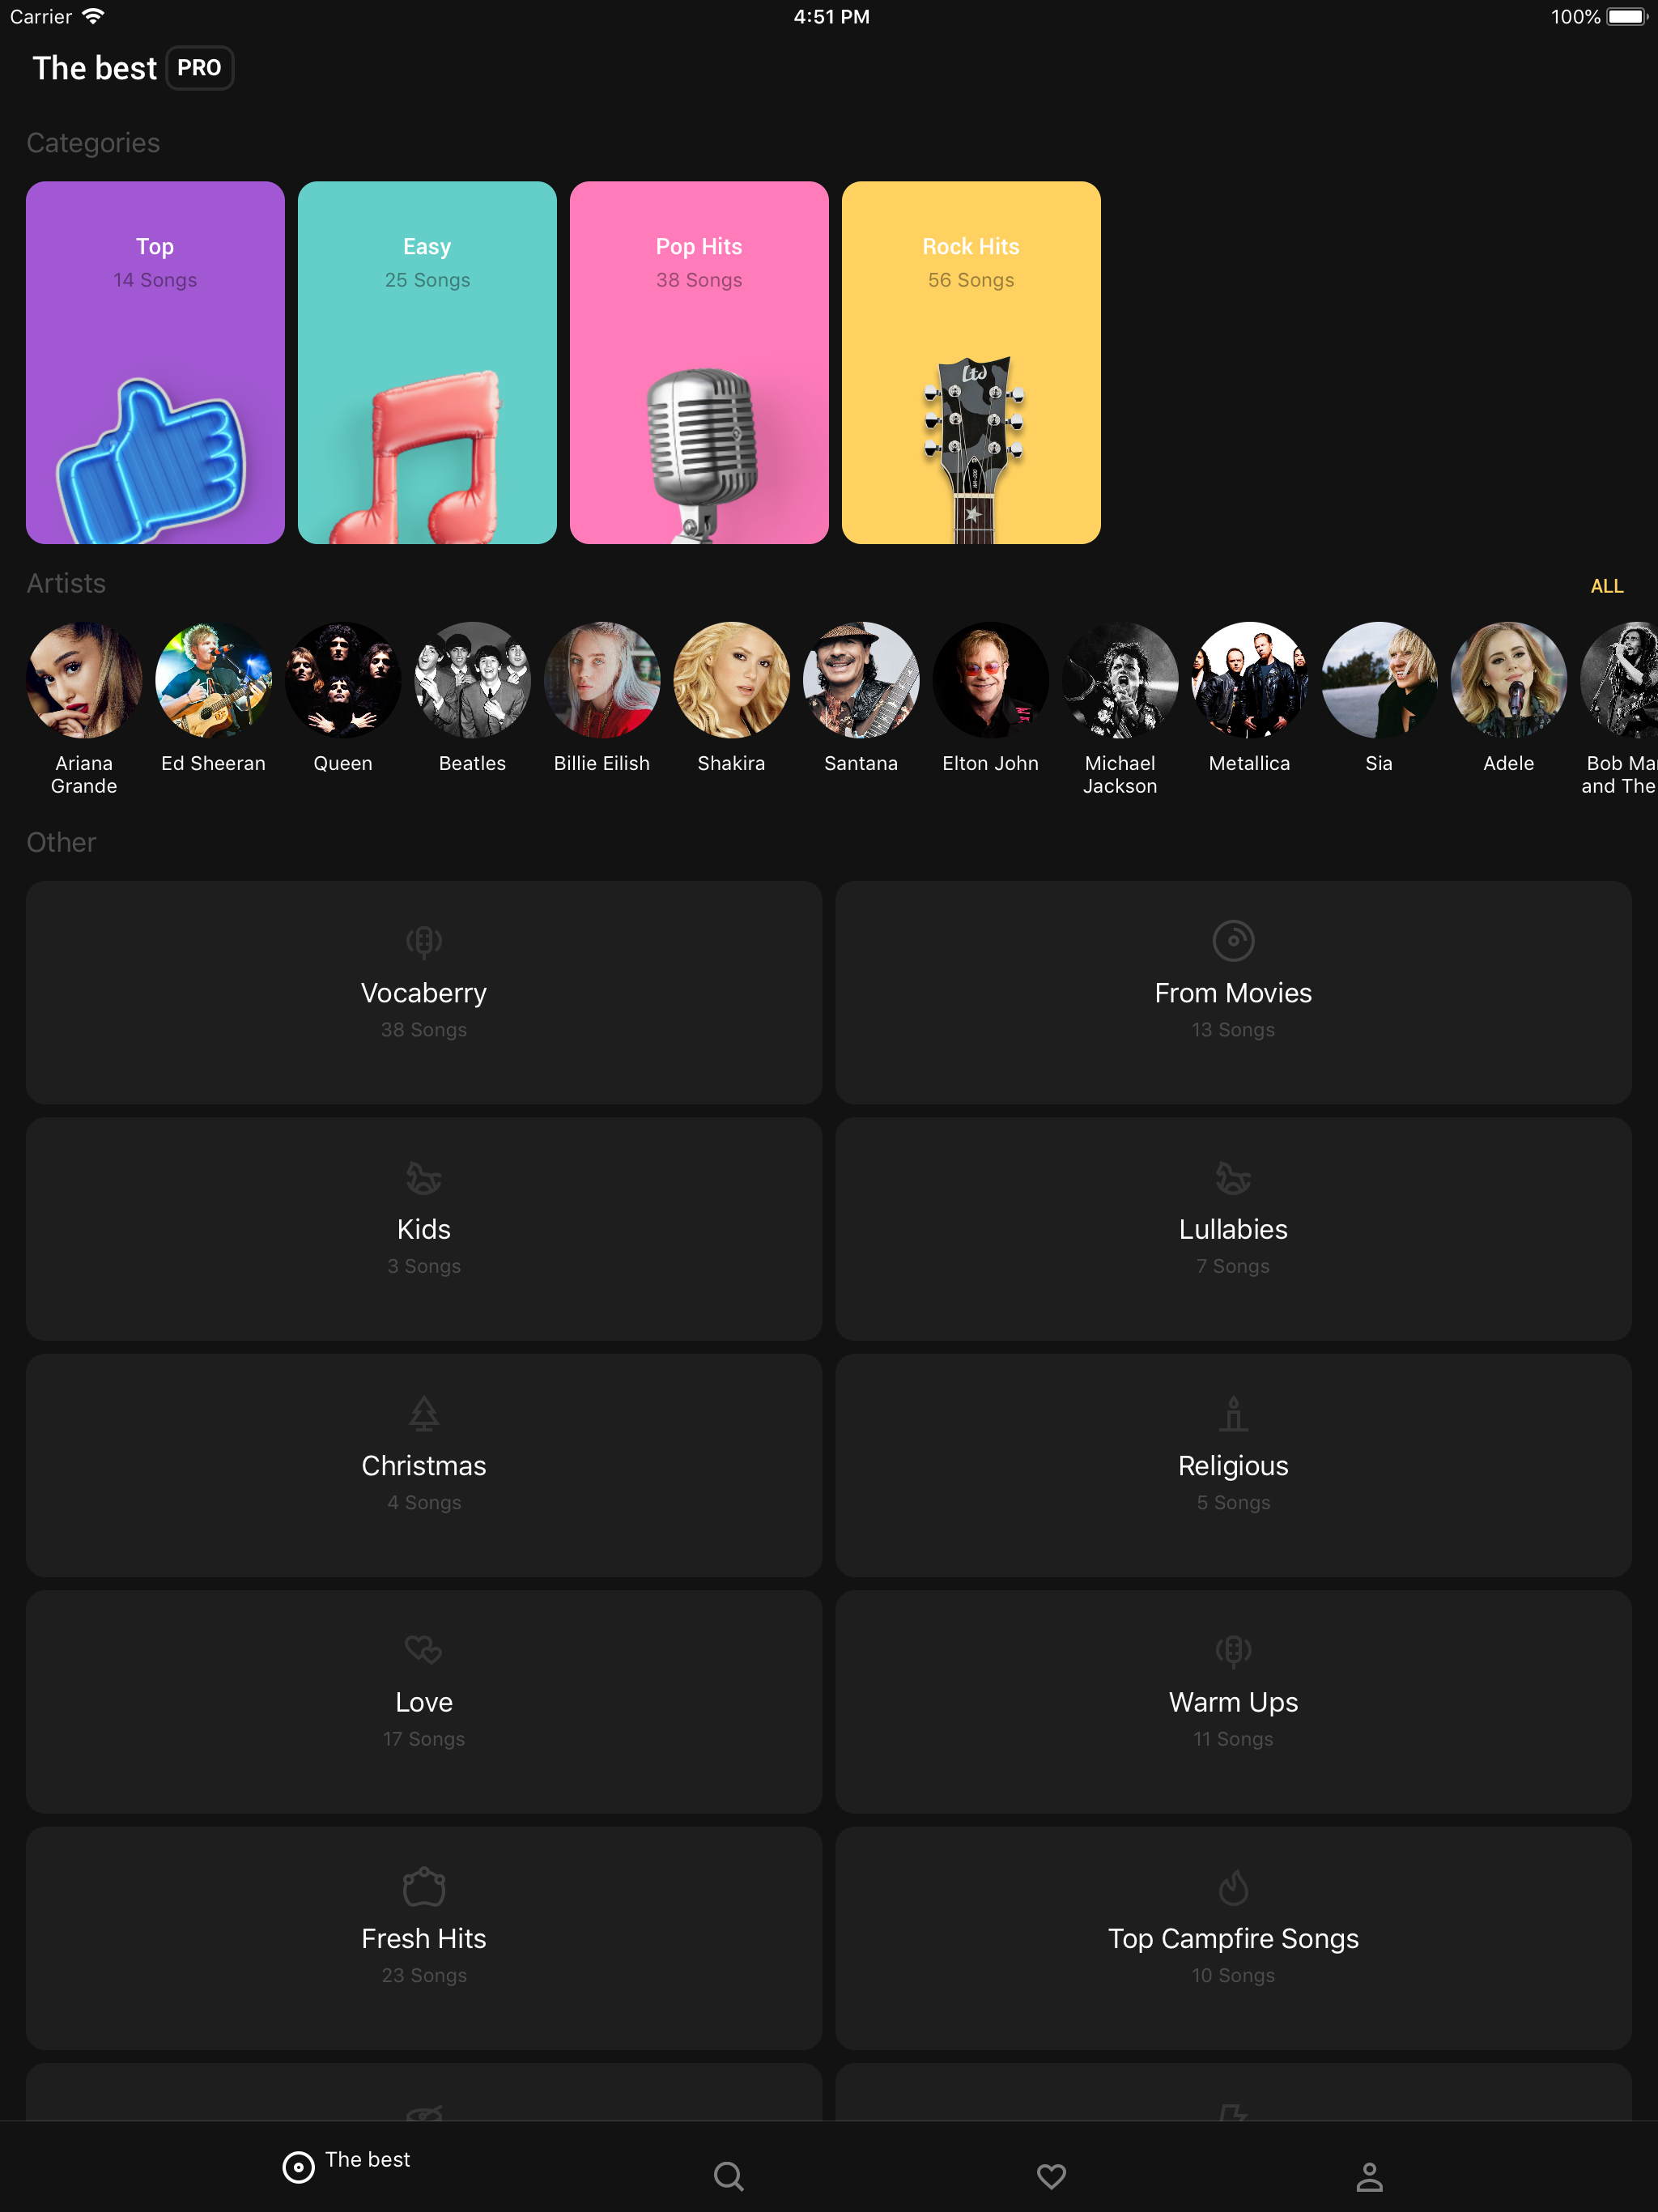Screen dimensions: 1658x2212
Task: Choose Metallica from the artists row
Action: pos(1248,681)
